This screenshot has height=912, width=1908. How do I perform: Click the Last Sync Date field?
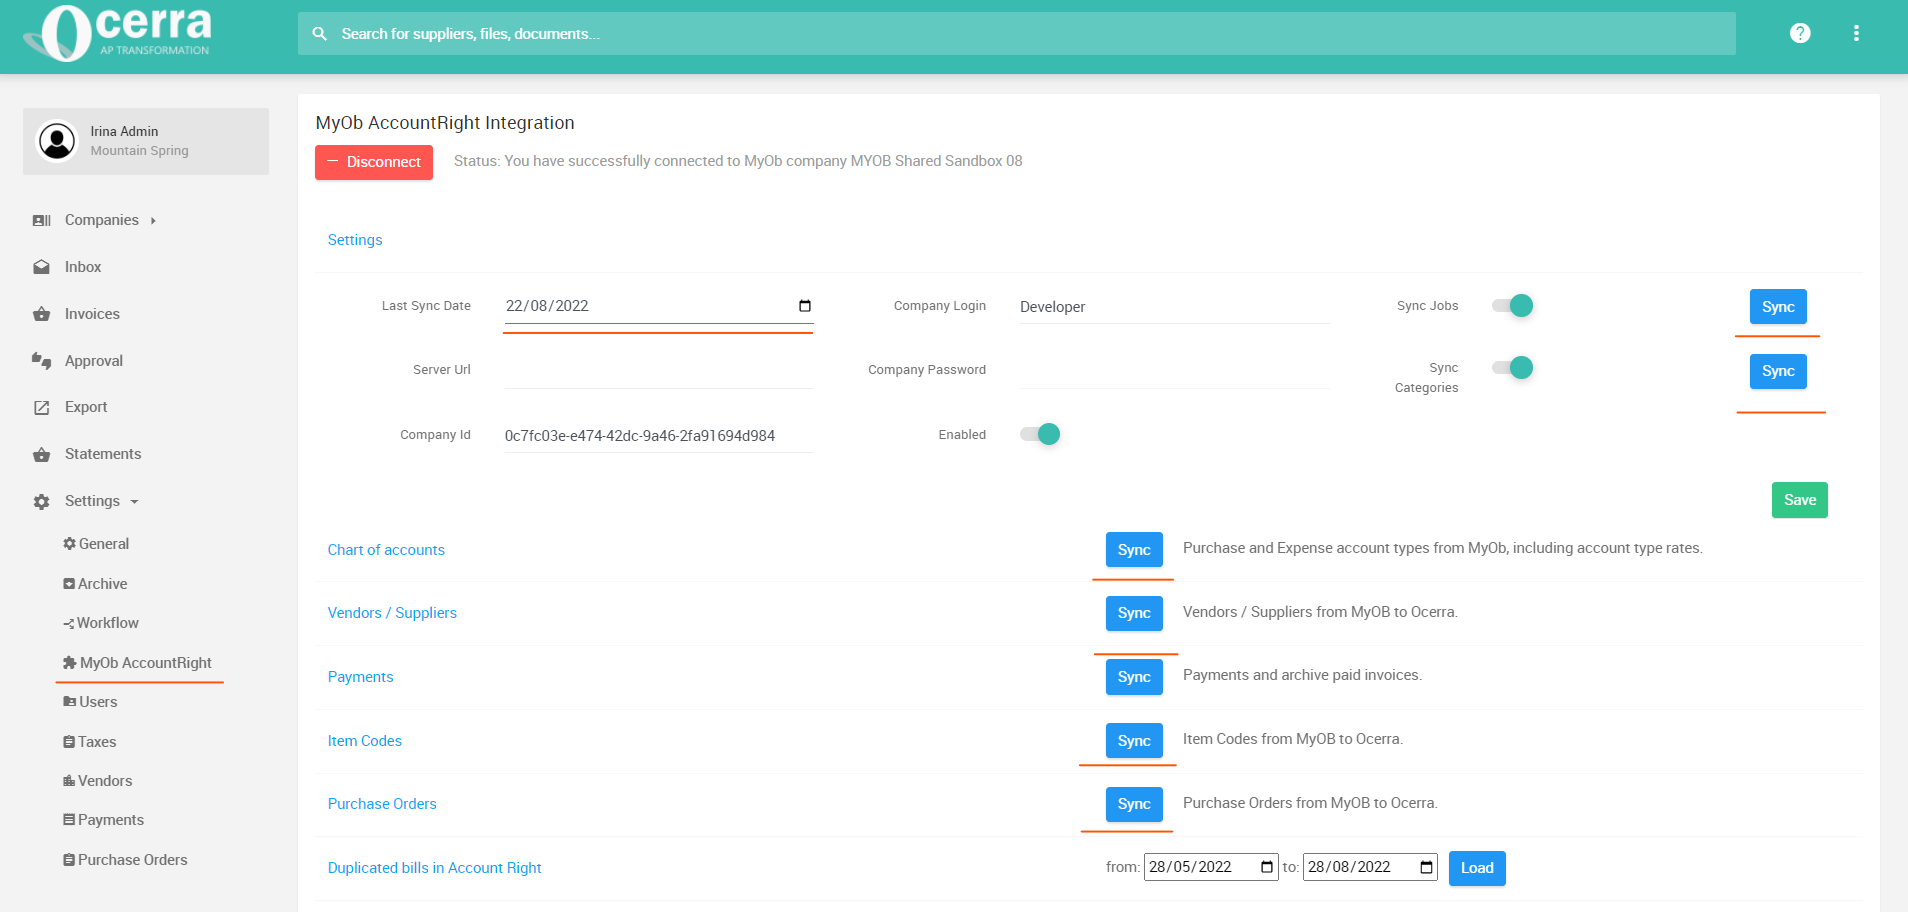point(658,306)
